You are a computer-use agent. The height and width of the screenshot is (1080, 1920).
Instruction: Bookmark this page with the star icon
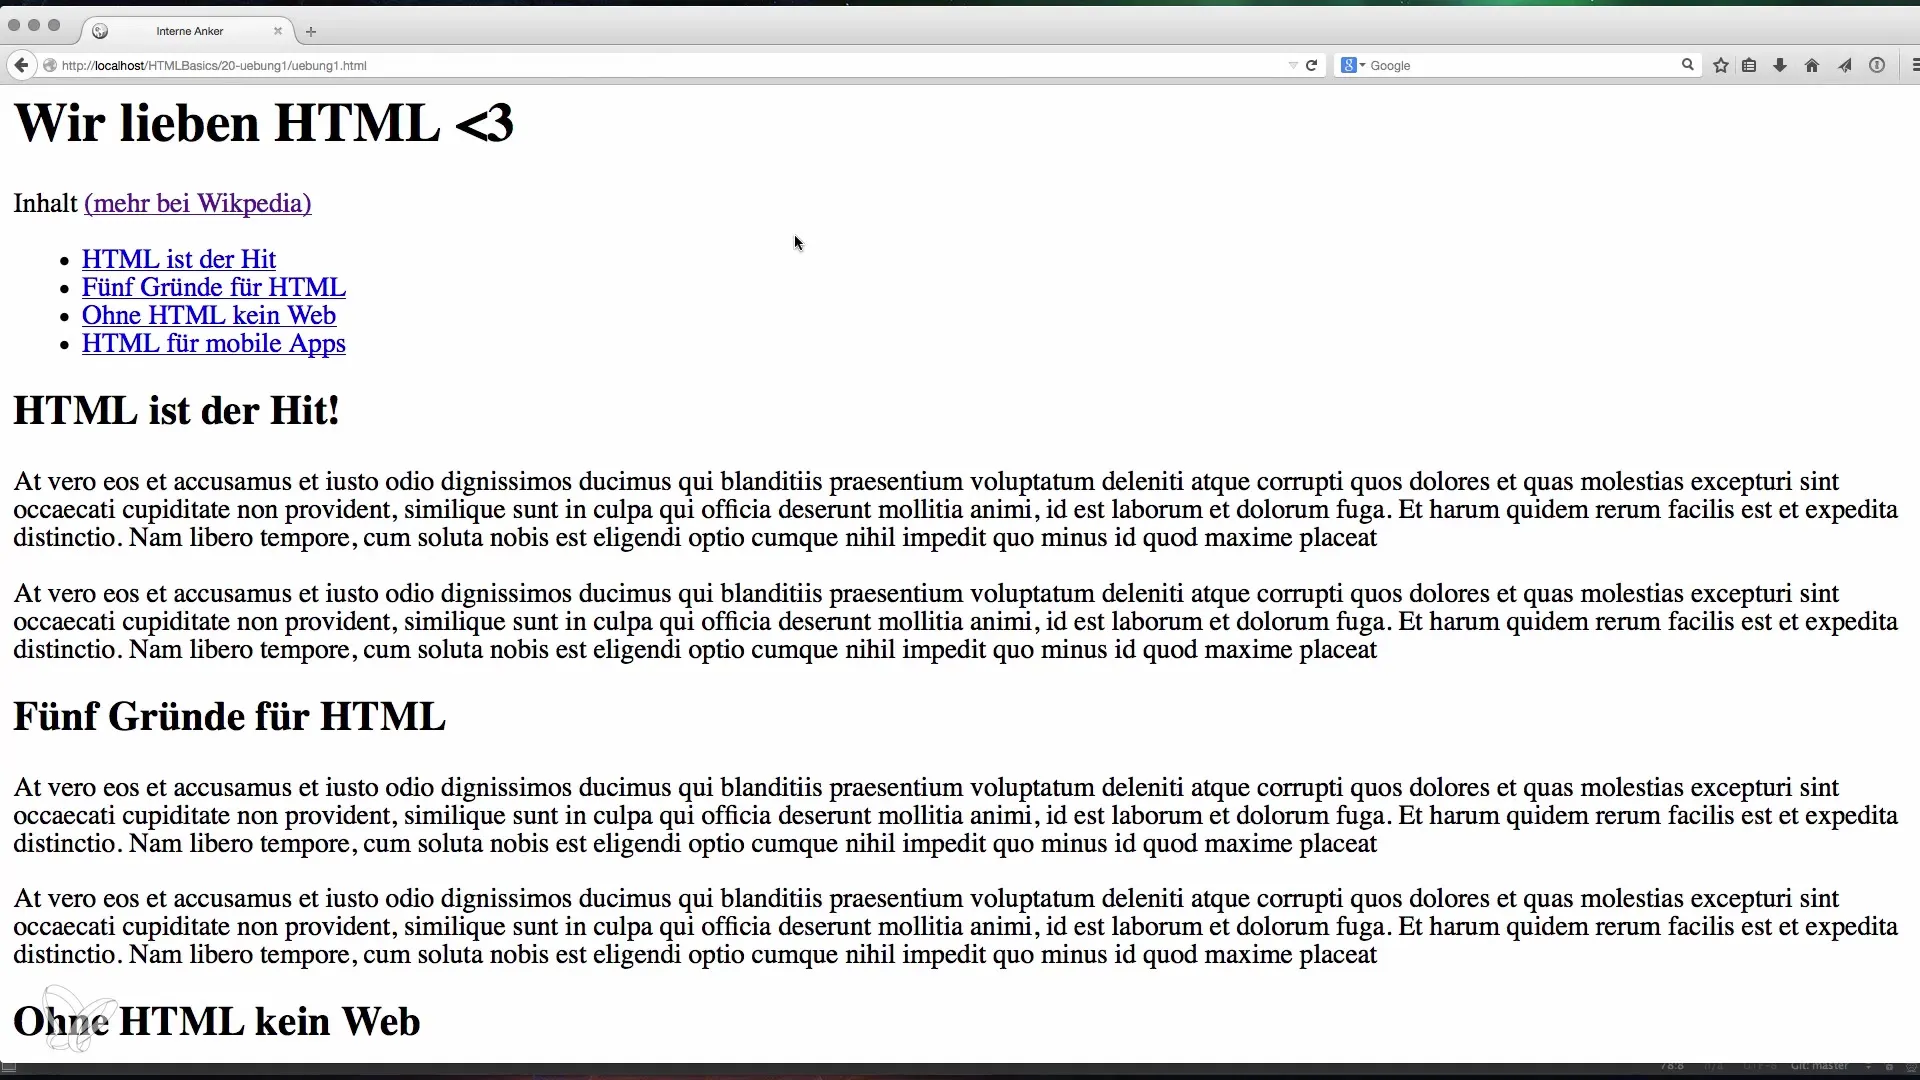(x=1720, y=65)
